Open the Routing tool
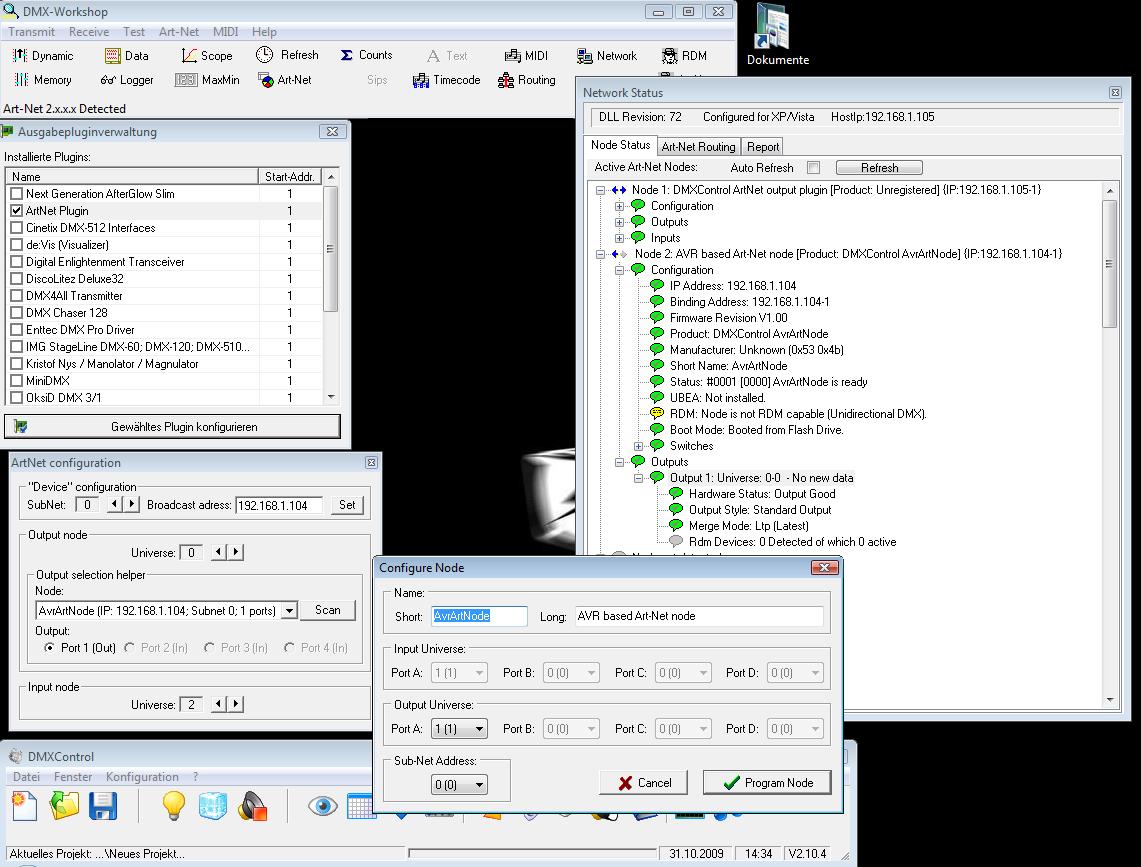The image size is (1141, 867). pyautogui.click(x=526, y=80)
